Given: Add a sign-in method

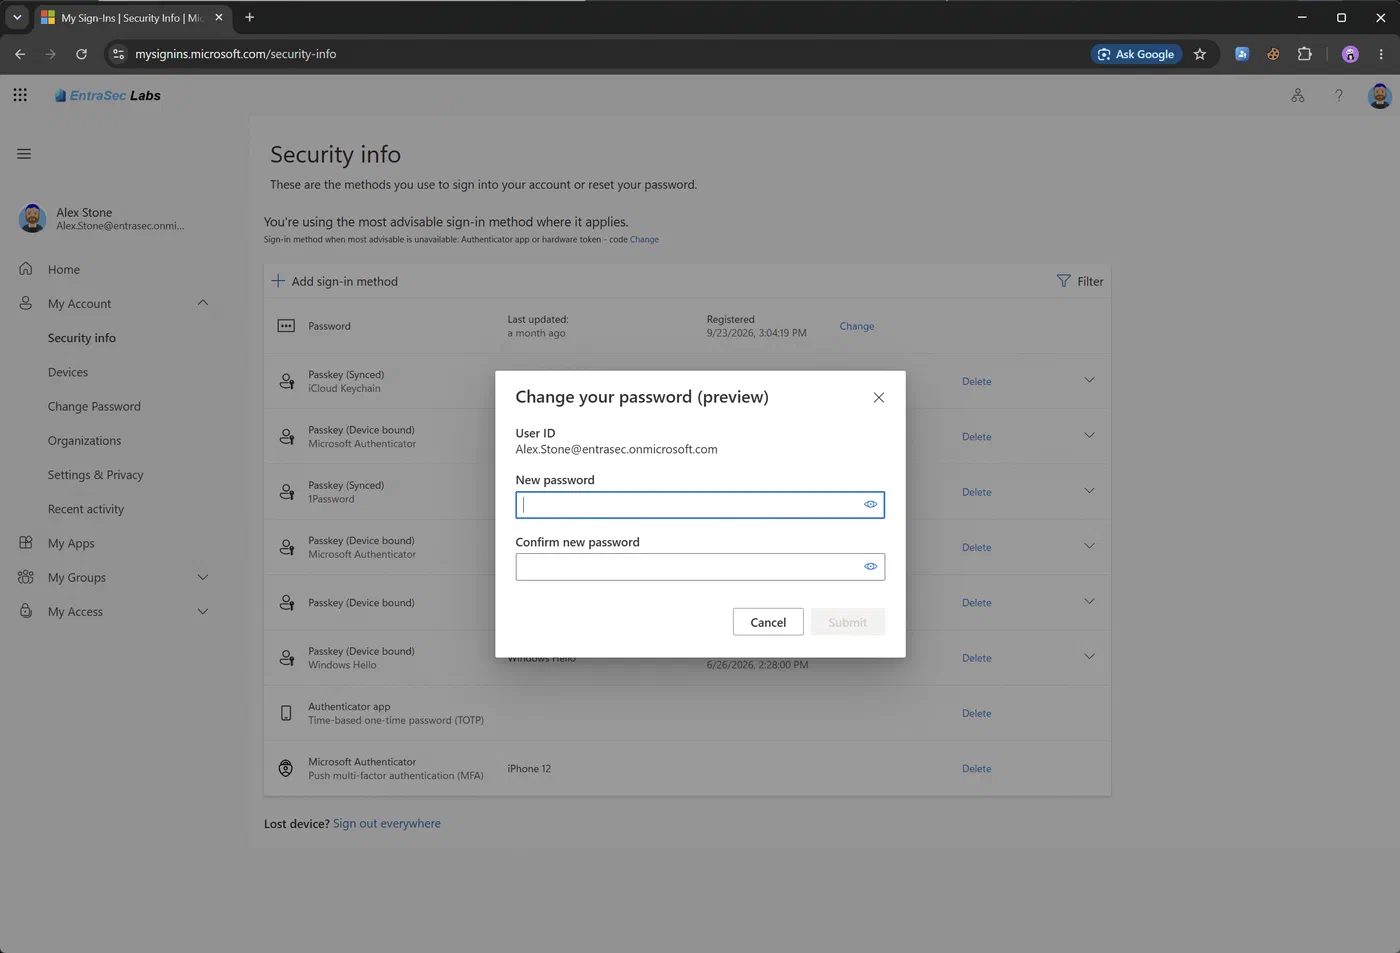Looking at the screenshot, I should (x=335, y=282).
